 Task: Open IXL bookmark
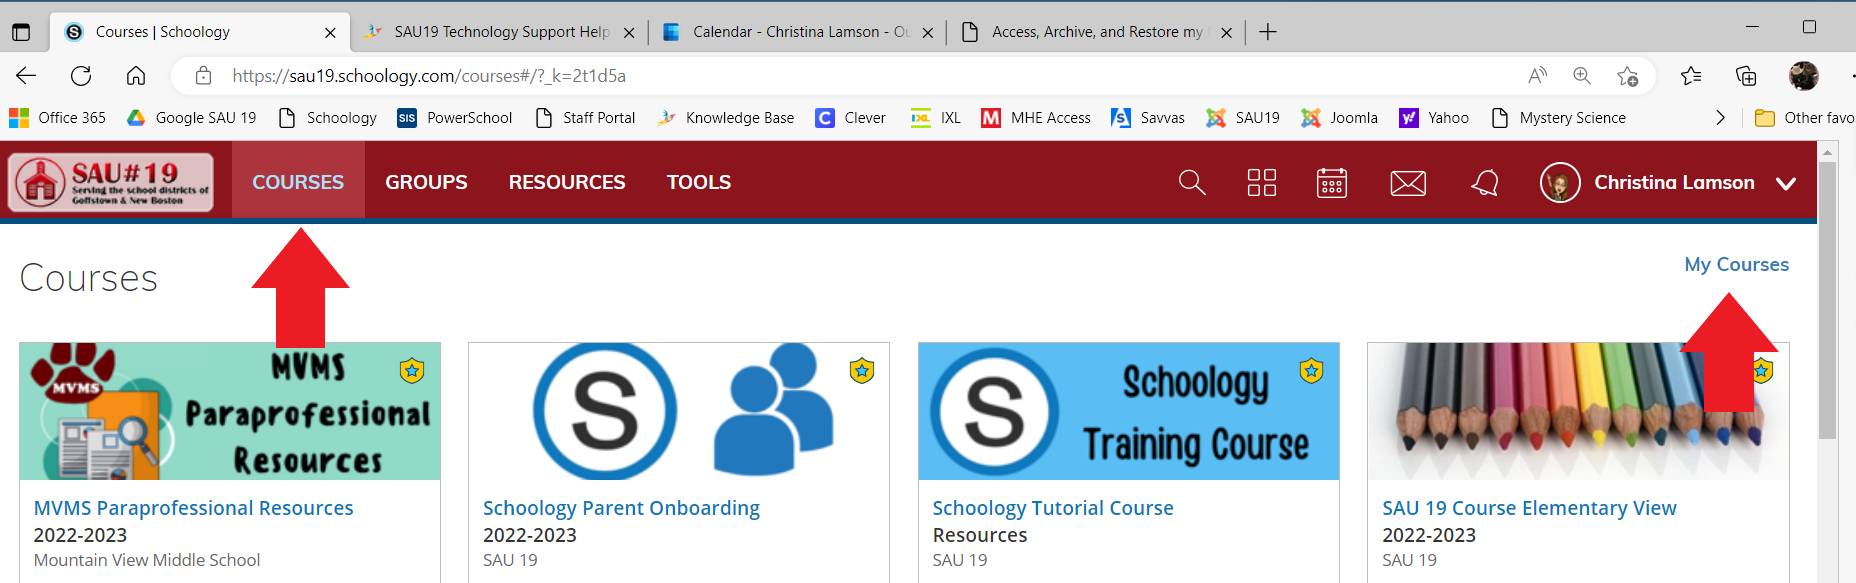935,118
